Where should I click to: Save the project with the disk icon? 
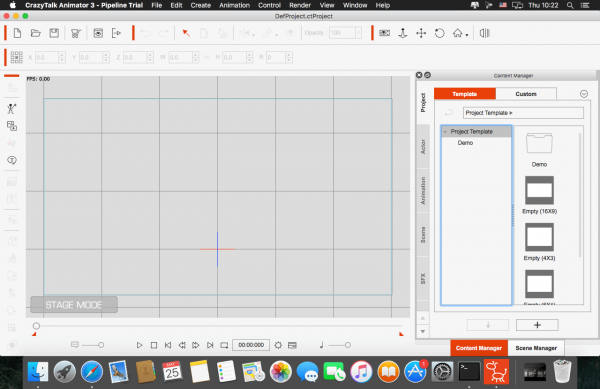point(54,33)
